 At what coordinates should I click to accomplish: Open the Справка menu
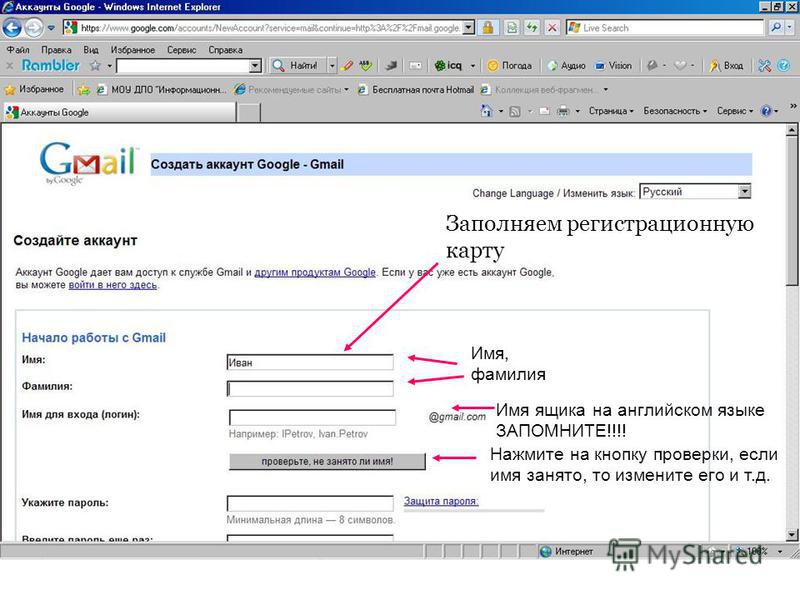pos(225,50)
